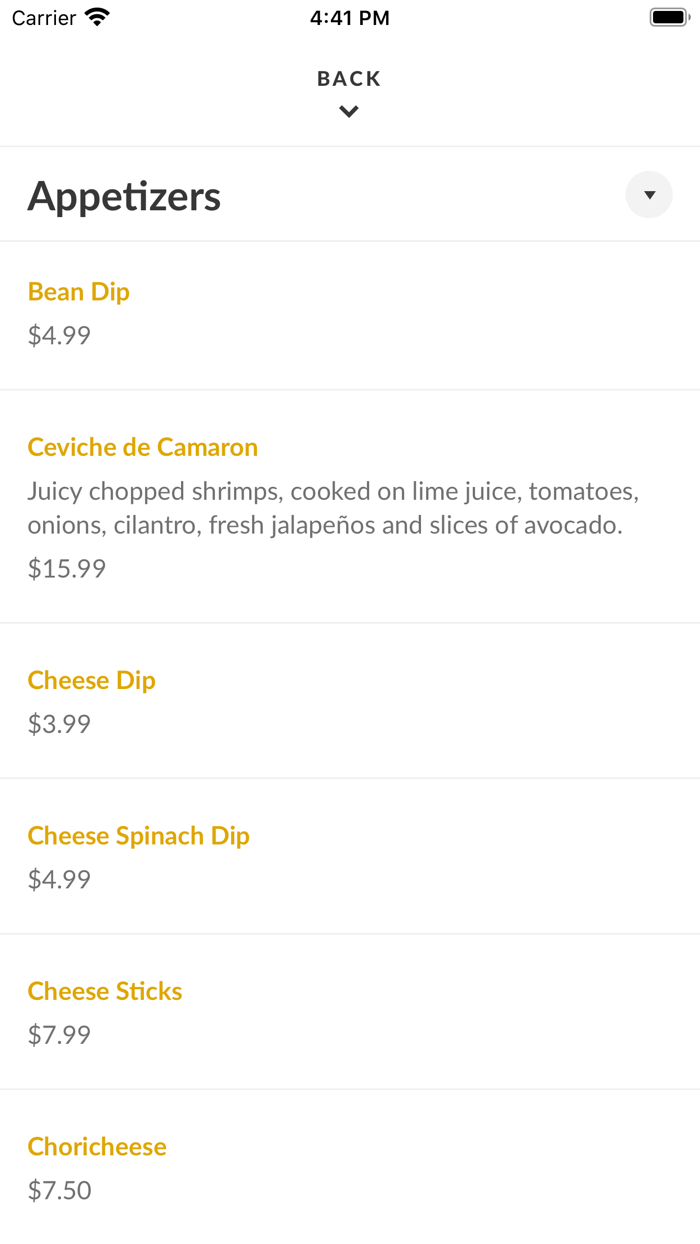The width and height of the screenshot is (700, 1244).
Task: Tap the Bean Dip $4.99 price
Action: pyautogui.click(x=59, y=335)
